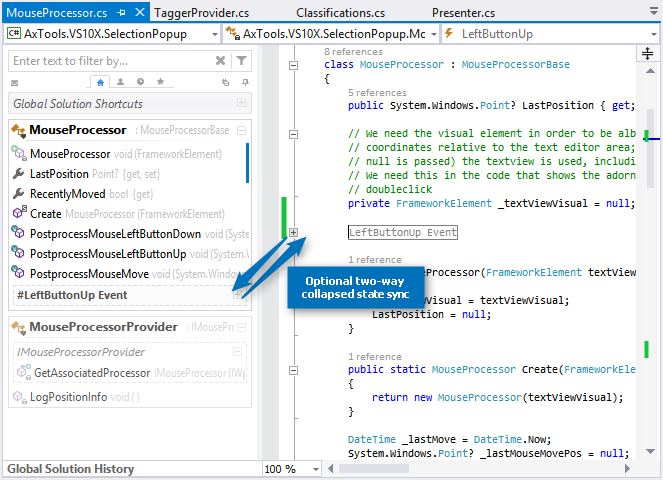The width and height of the screenshot is (663, 480).
Task: Click the collapsed LeftButtonUp Event box
Action: click(x=403, y=232)
